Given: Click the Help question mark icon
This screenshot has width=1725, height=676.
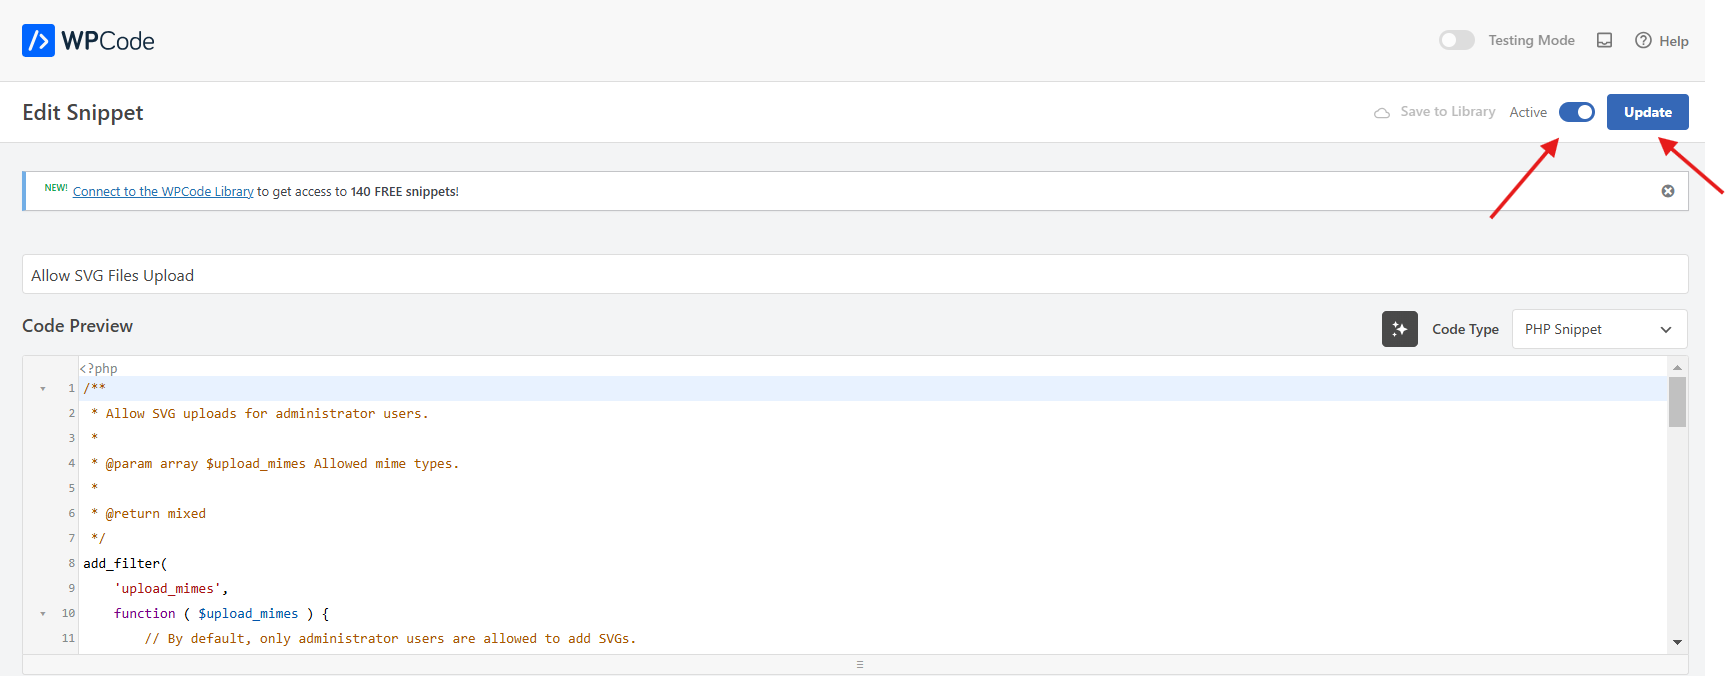Looking at the screenshot, I should (1643, 41).
